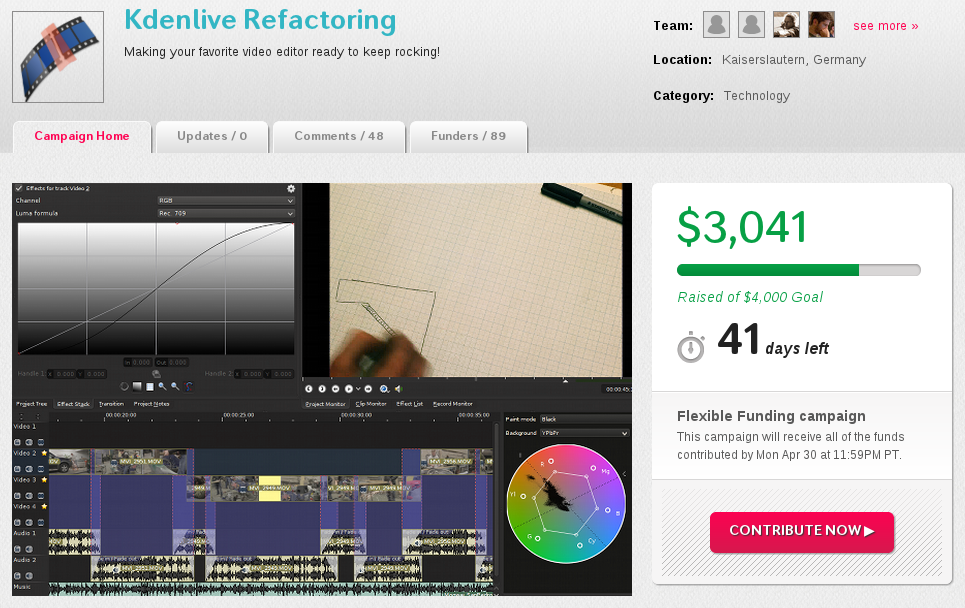
Task: Click the grid lines icon below the curve
Action: point(150,386)
